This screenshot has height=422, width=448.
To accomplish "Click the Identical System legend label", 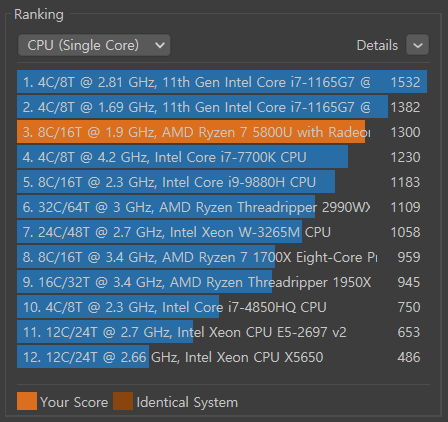I will (x=187, y=402).
